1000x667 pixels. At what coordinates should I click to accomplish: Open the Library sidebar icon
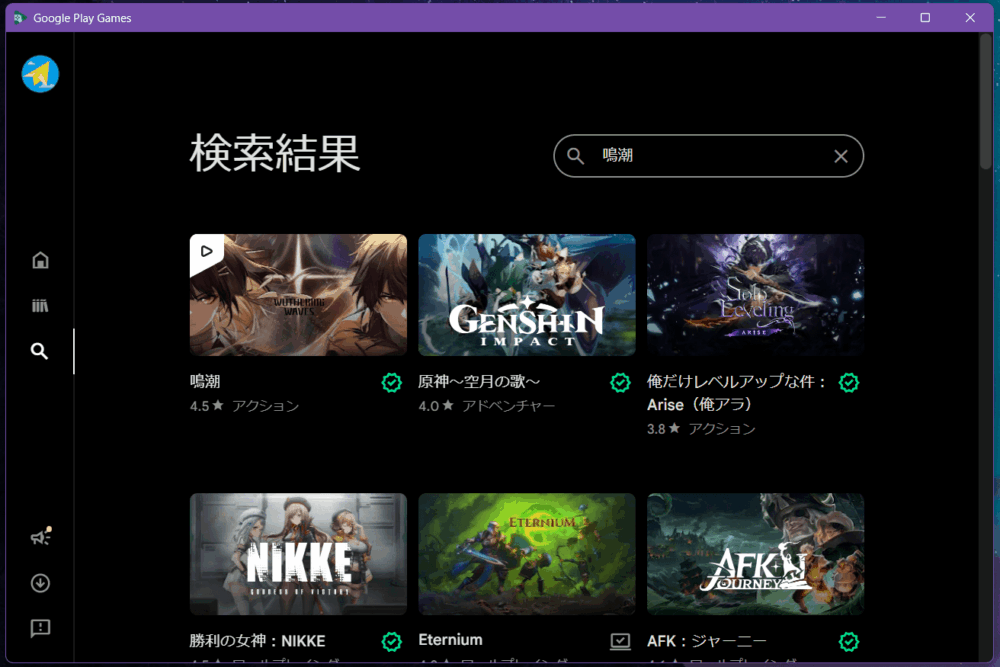(x=40, y=306)
